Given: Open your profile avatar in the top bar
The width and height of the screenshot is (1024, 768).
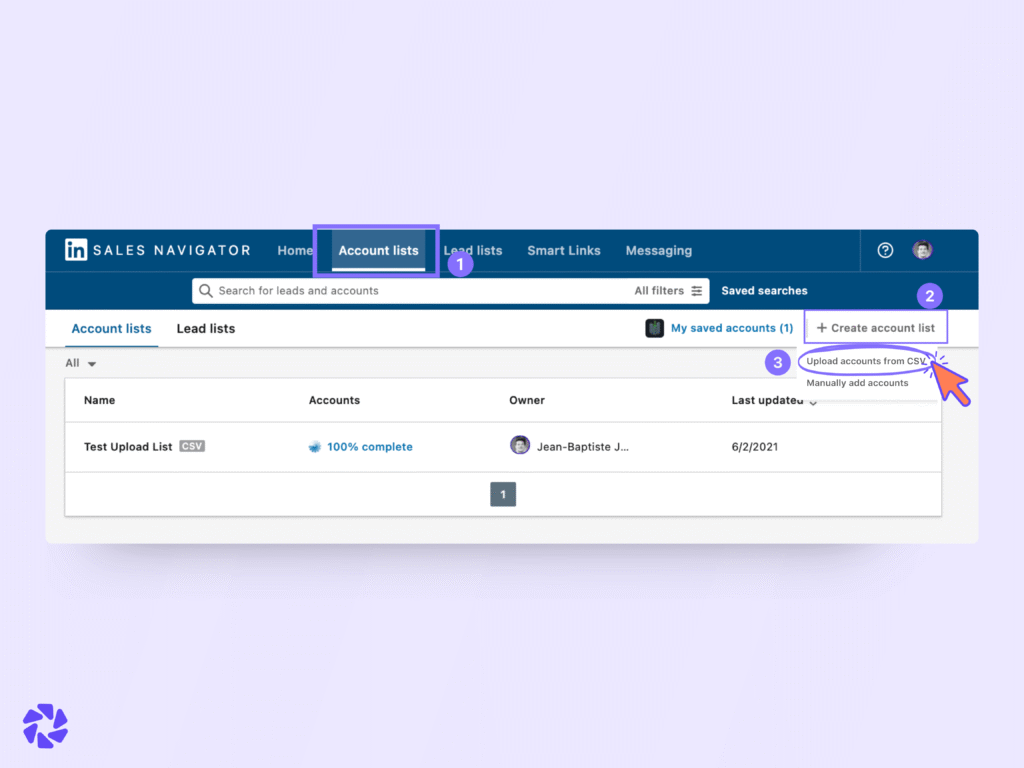Looking at the screenshot, I should point(922,250).
